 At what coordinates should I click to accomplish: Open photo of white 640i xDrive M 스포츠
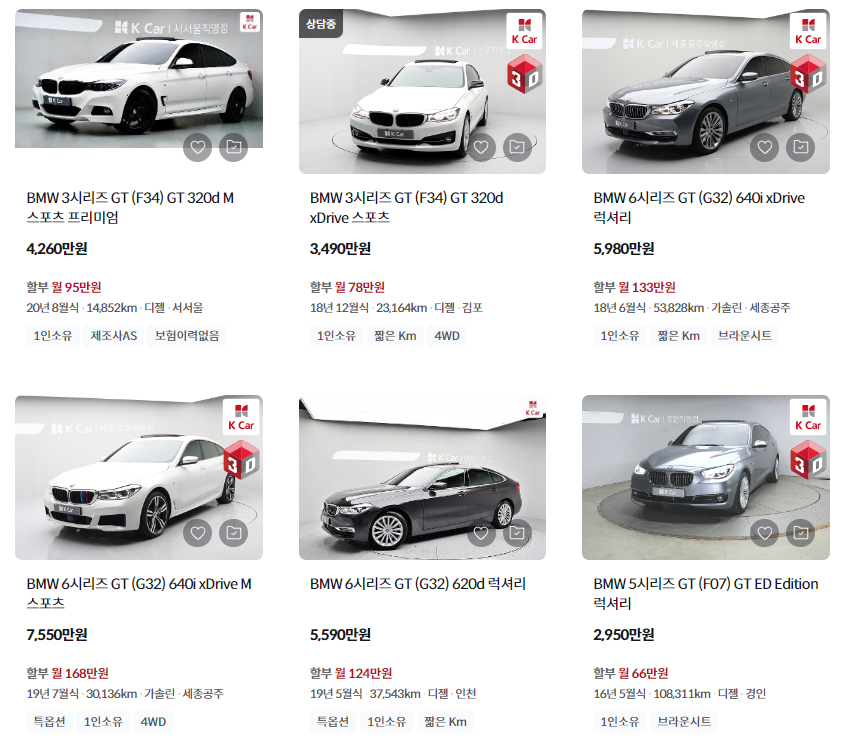click(139, 478)
